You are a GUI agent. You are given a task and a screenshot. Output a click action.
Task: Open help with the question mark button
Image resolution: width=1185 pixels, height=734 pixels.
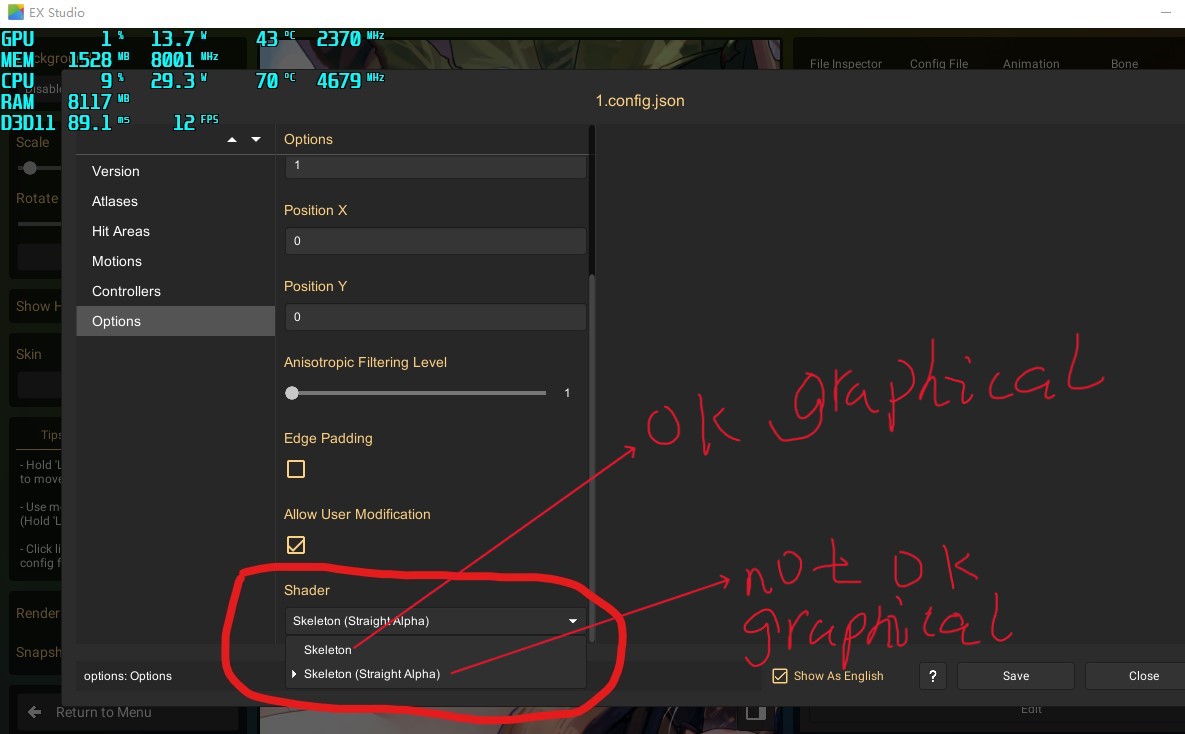point(933,676)
